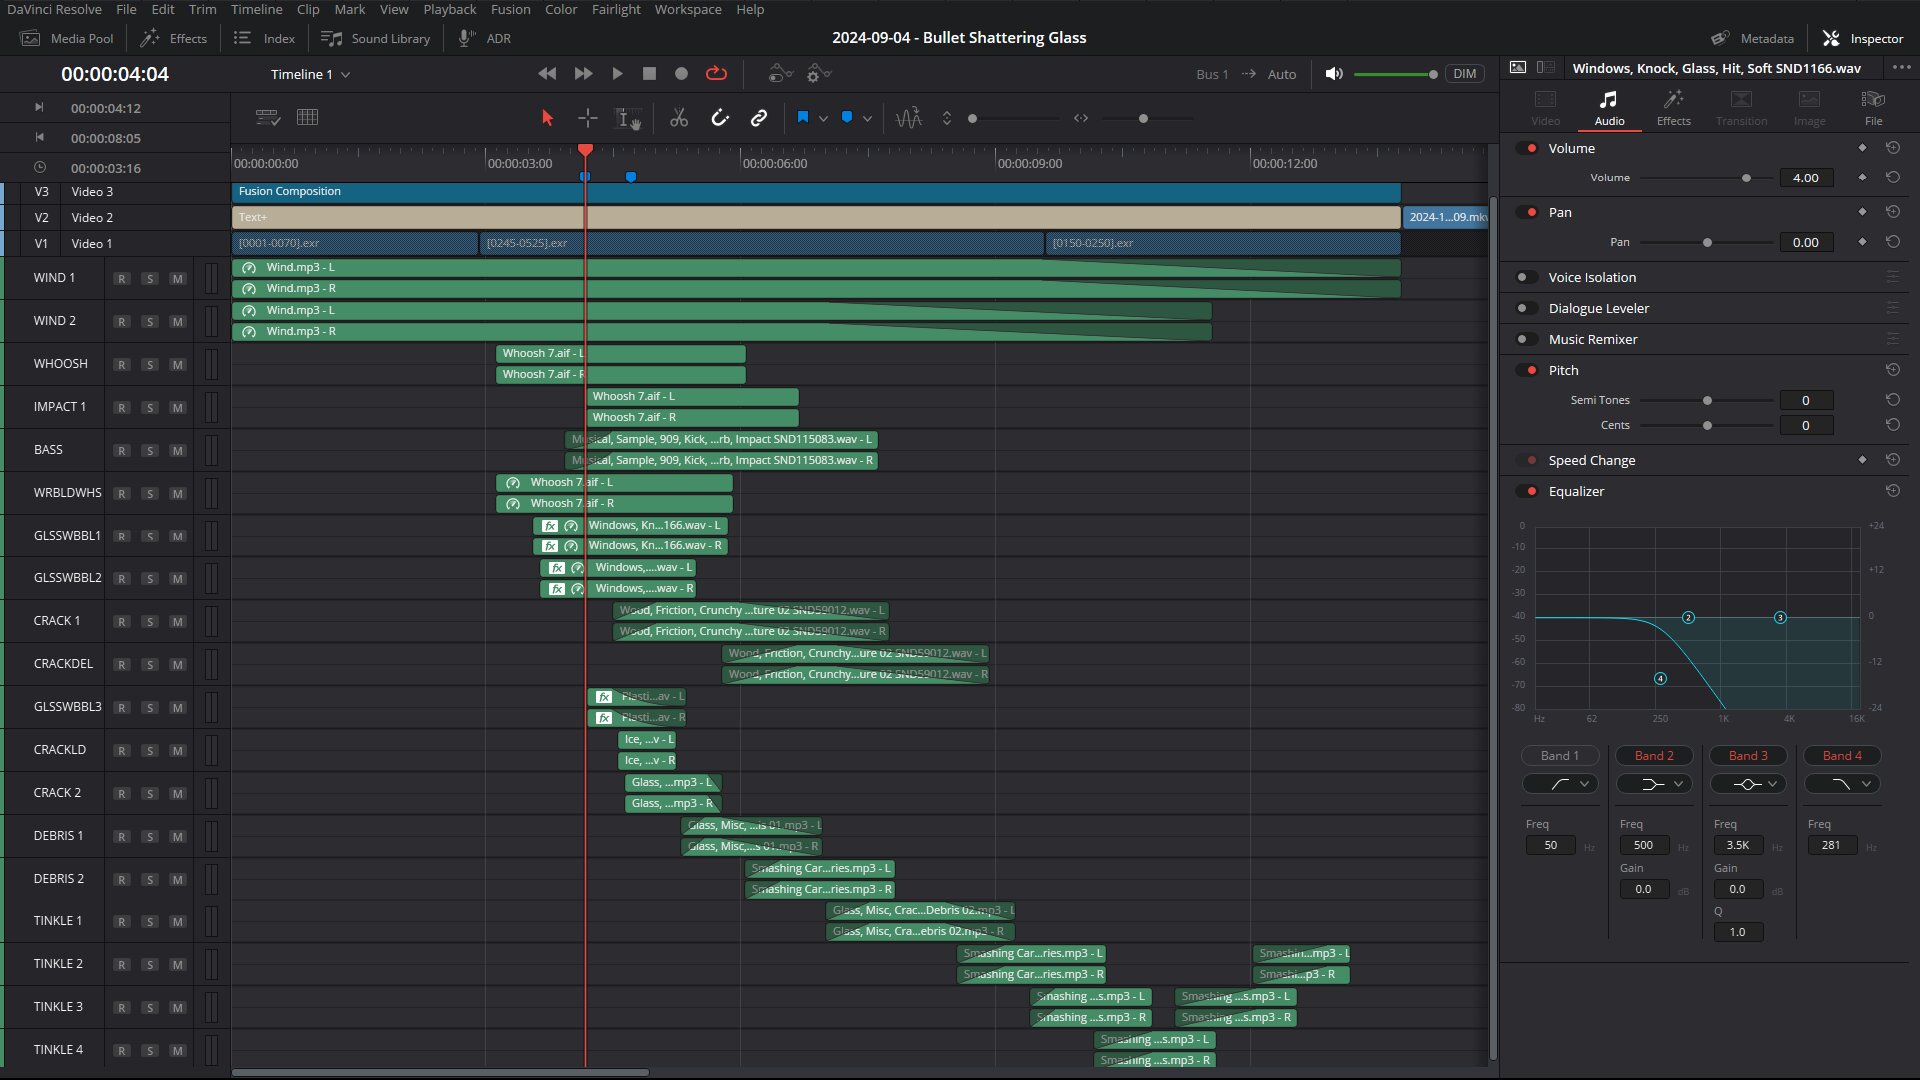Open the audio waveform zoom options
1920x1080 pixels.
click(x=909, y=118)
